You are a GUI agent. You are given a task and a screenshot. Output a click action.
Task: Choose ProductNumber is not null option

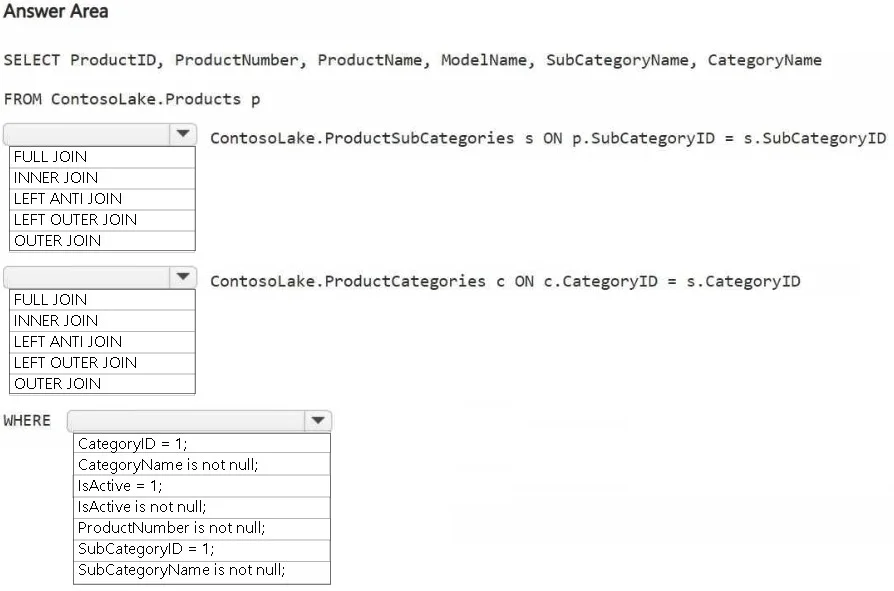tap(202, 528)
